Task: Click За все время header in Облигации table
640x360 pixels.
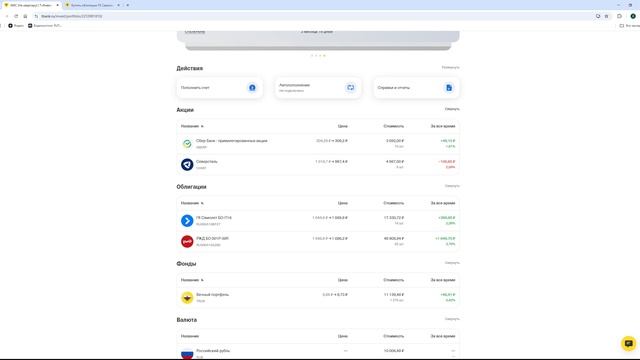Action: (x=442, y=203)
